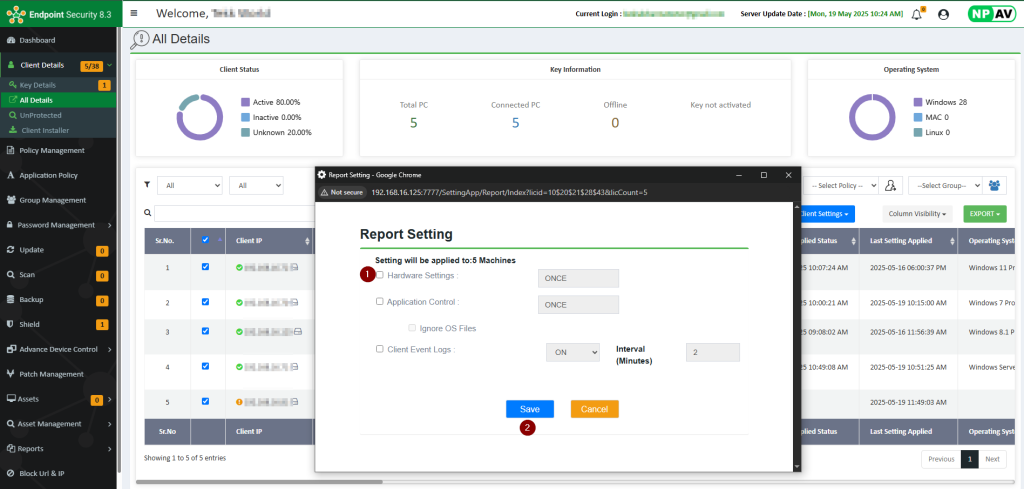Click the notification bell icon
Image resolution: width=1024 pixels, height=489 pixels.
[x=916, y=14]
